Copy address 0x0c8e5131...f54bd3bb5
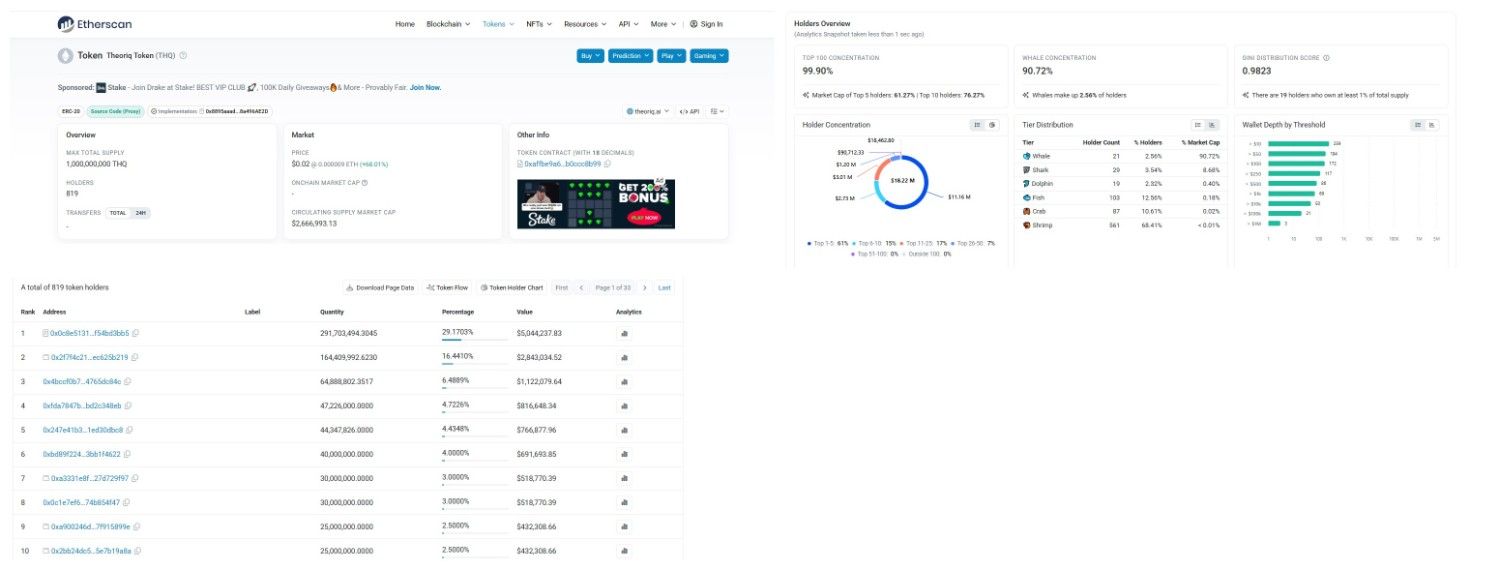1500x570 pixels. tap(136, 333)
